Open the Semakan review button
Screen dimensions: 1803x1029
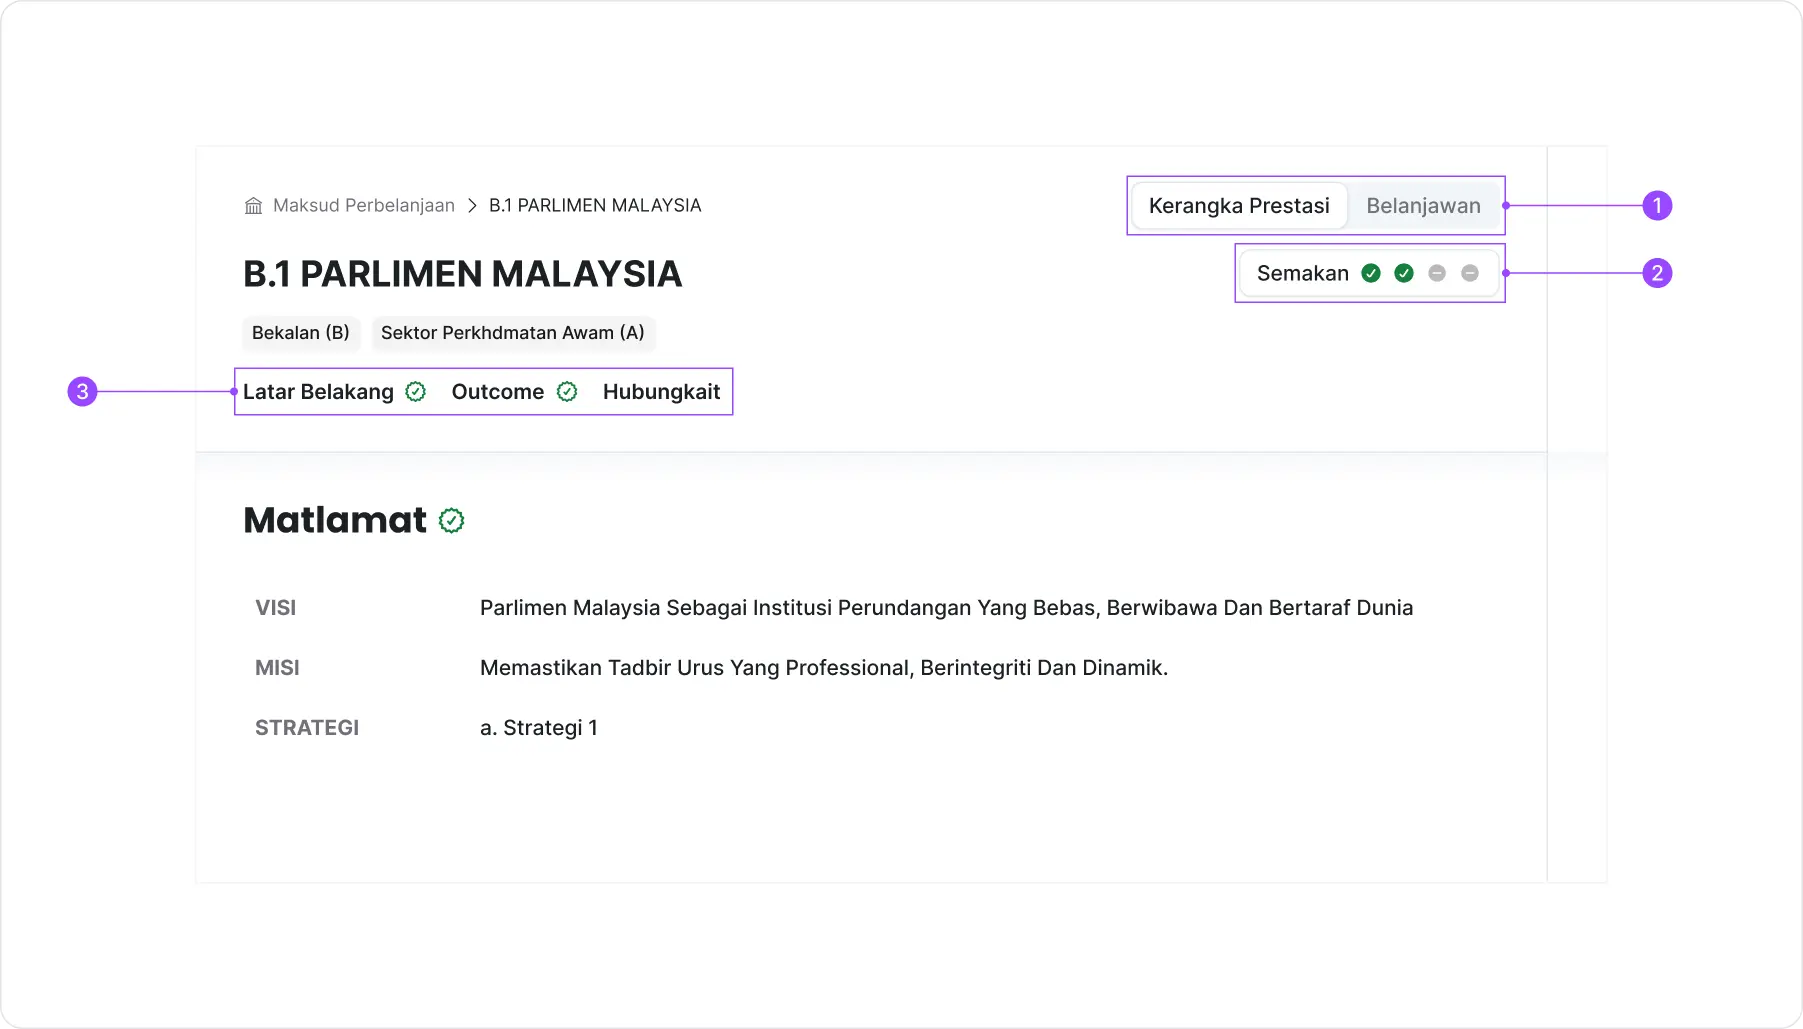(x=1302, y=273)
